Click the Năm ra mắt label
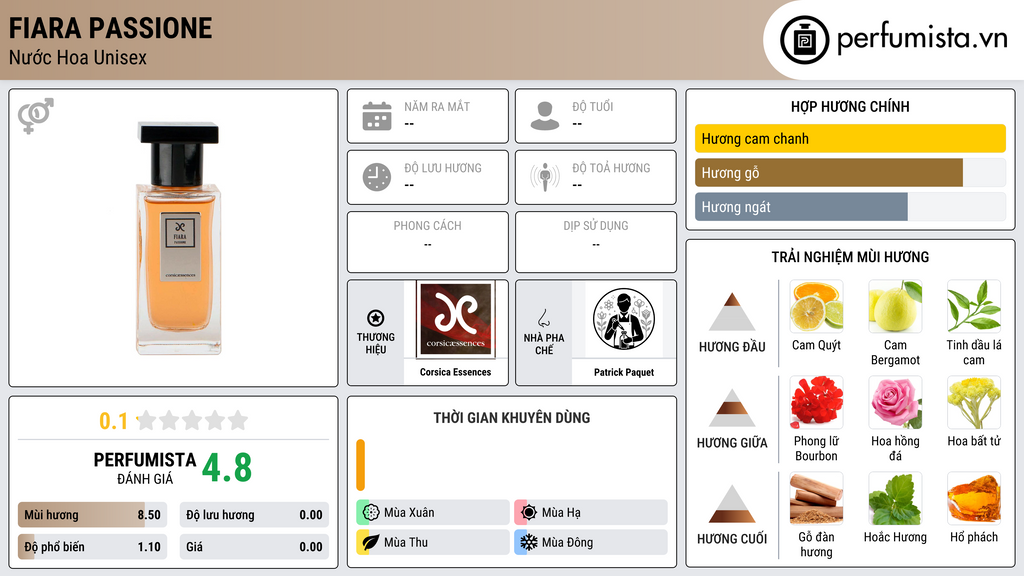 point(437,106)
